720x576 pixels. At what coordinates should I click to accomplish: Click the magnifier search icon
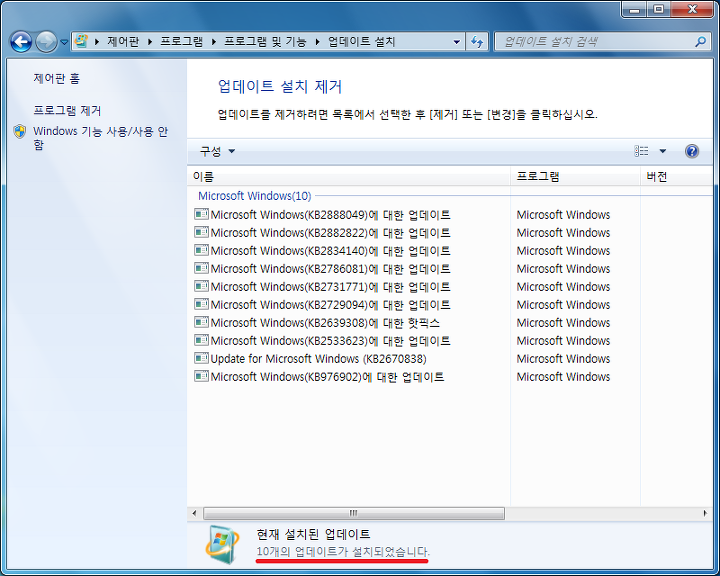(700, 42)
